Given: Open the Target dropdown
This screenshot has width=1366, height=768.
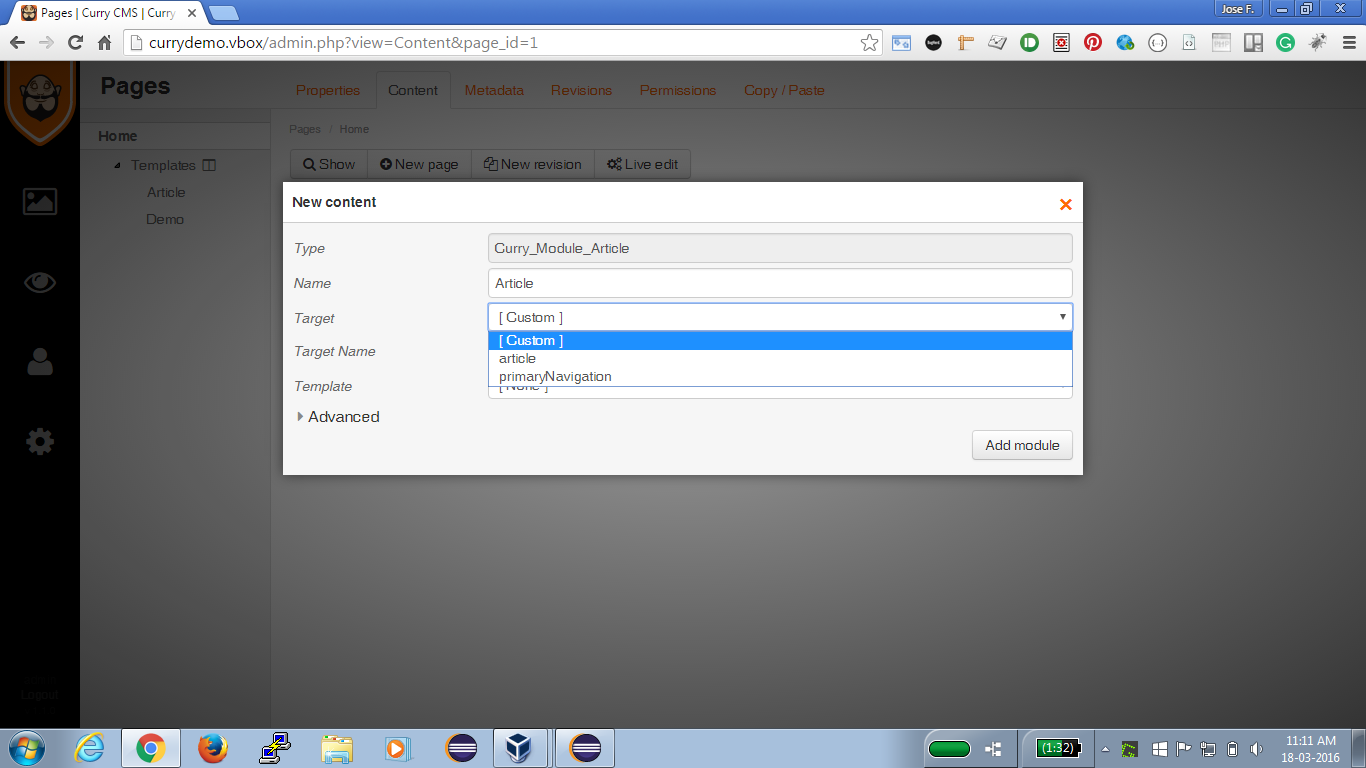Looking at the screenshot, I should (x=780, y=317).
